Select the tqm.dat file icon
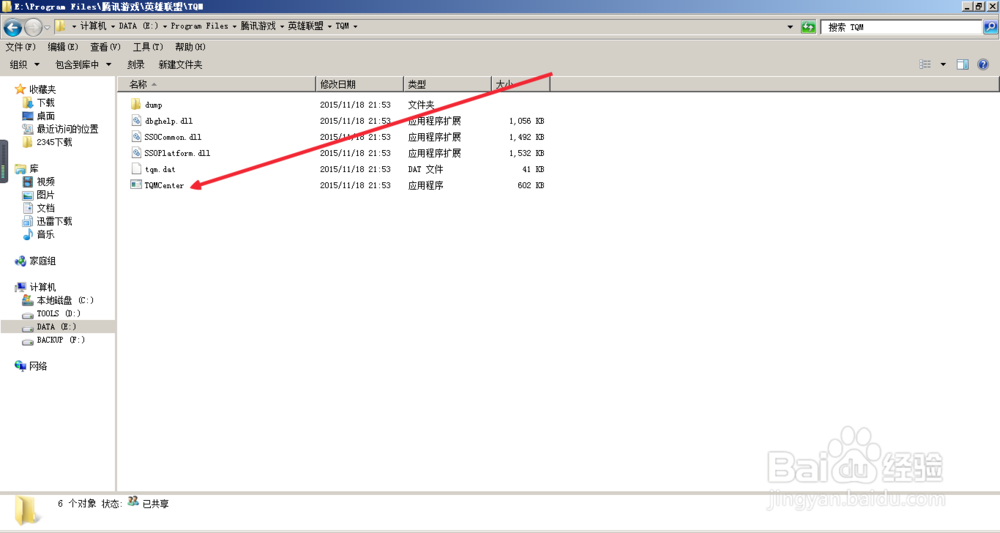The image size is (1000, 533). click(x=136, y=169)
